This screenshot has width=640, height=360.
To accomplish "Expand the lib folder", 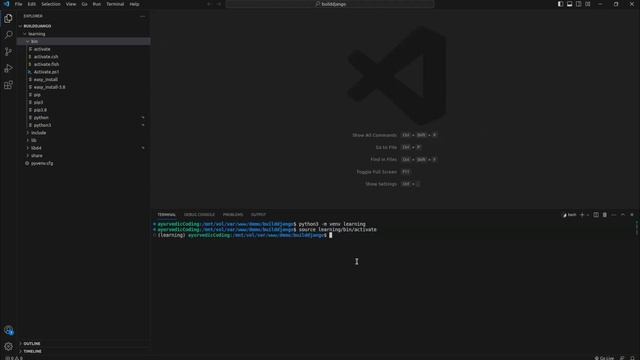I will point(84,140).
